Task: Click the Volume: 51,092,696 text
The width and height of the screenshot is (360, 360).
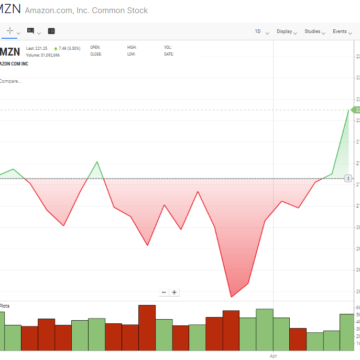Action: pos(43,55)
